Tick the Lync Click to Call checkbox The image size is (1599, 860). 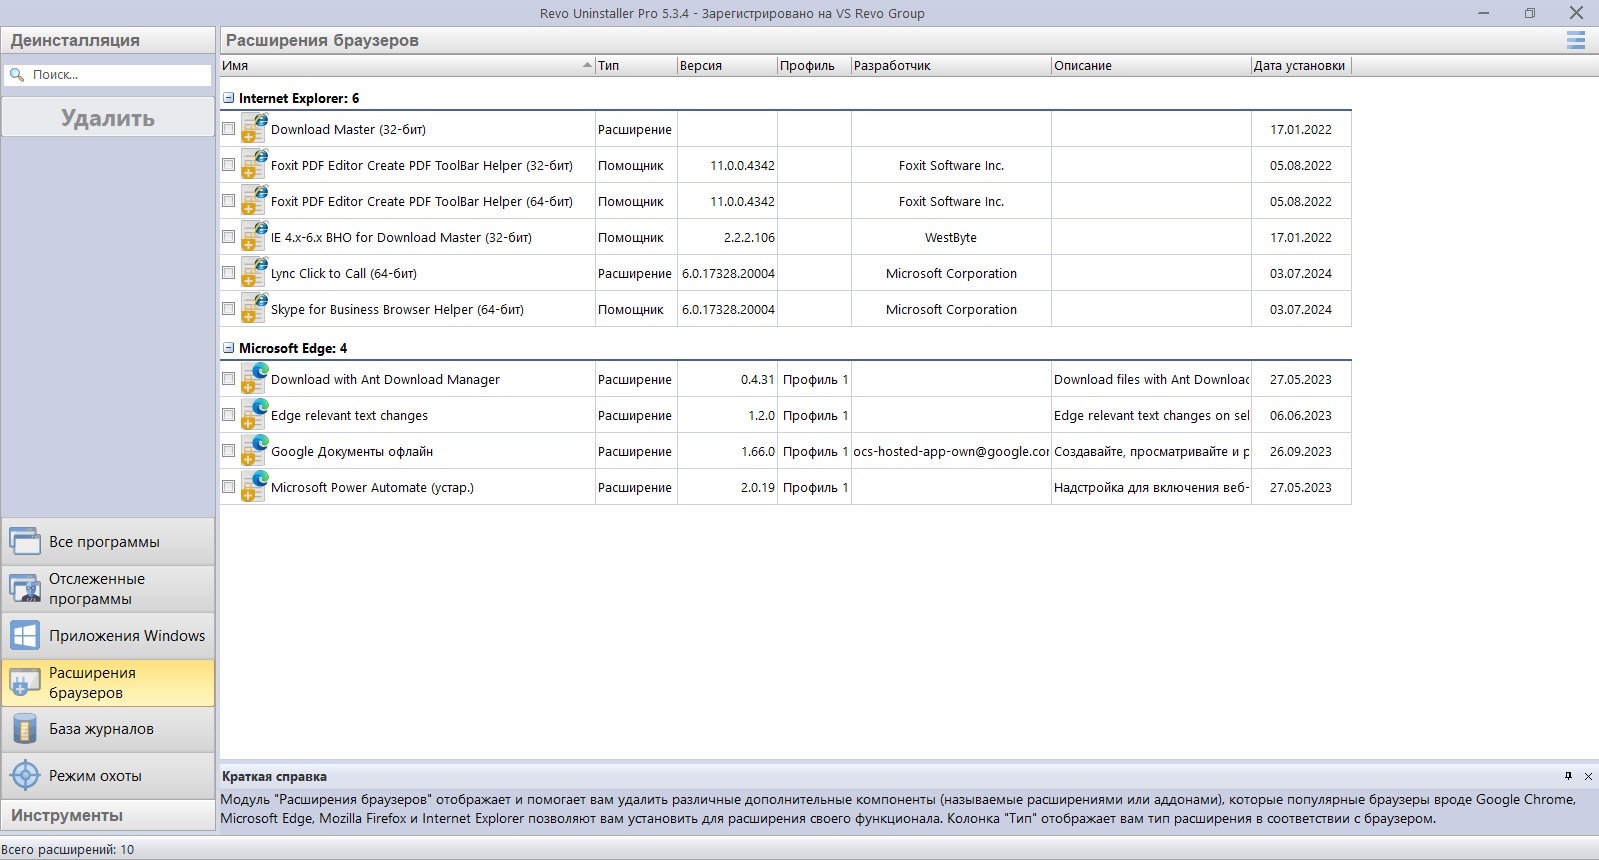229,273
